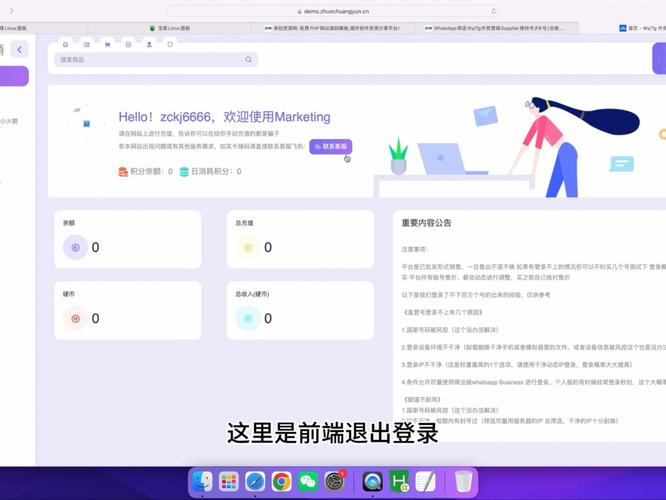Click the red icon in 硬币 card
Viewport: 666px width, 500px height.
point(76,318)
